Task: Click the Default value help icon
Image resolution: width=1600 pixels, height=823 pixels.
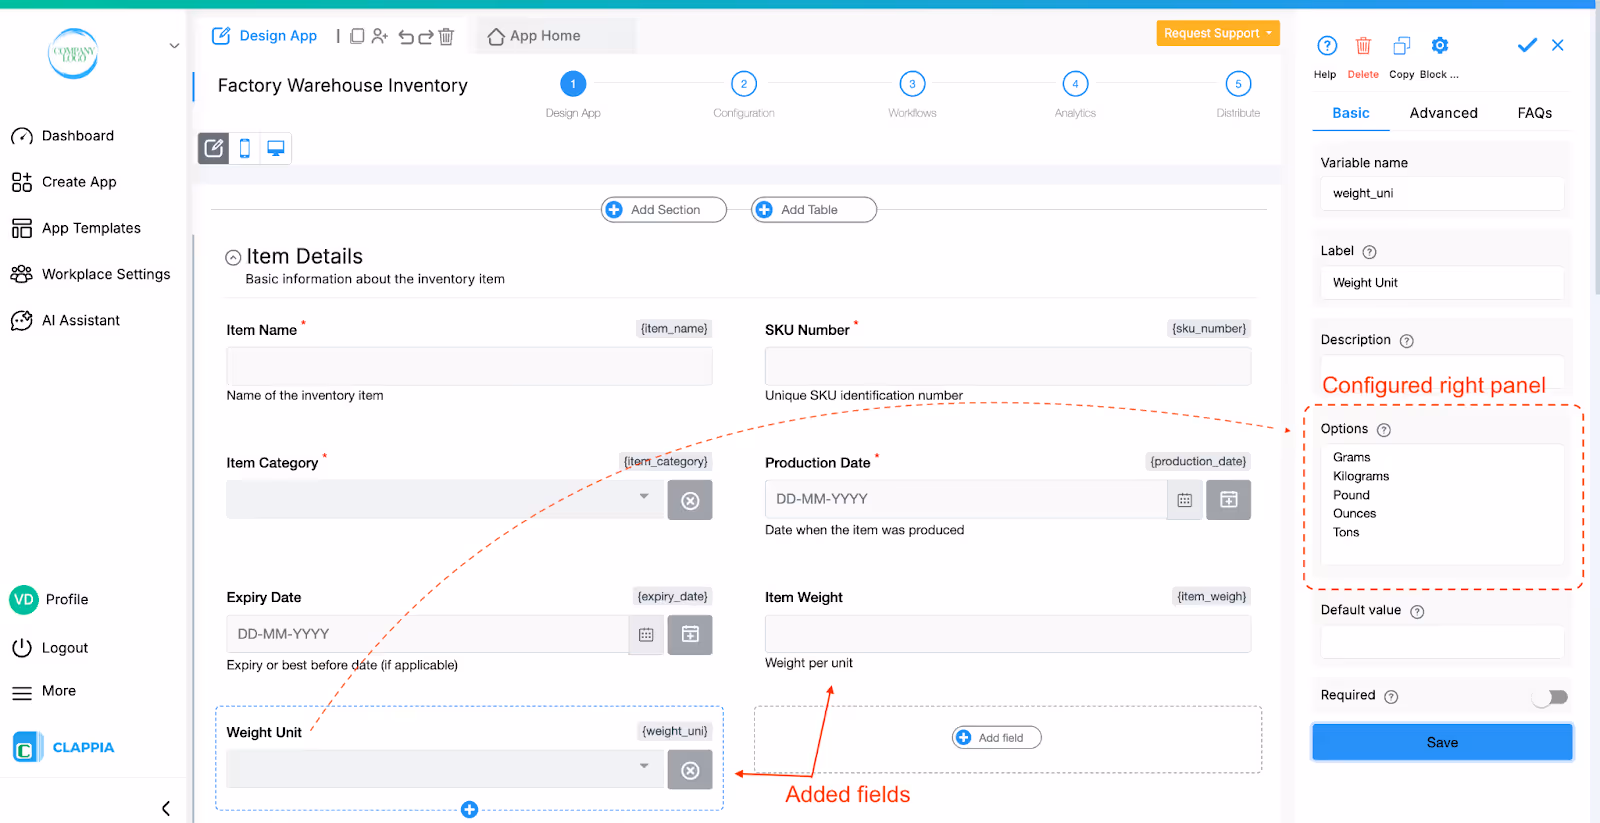Action: 1417,612
